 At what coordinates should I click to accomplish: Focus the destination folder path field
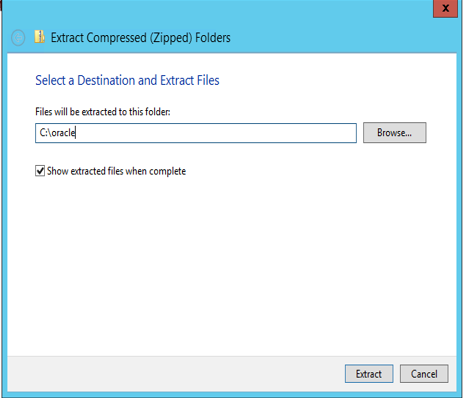pyautogui.click(x=196, y=133)
